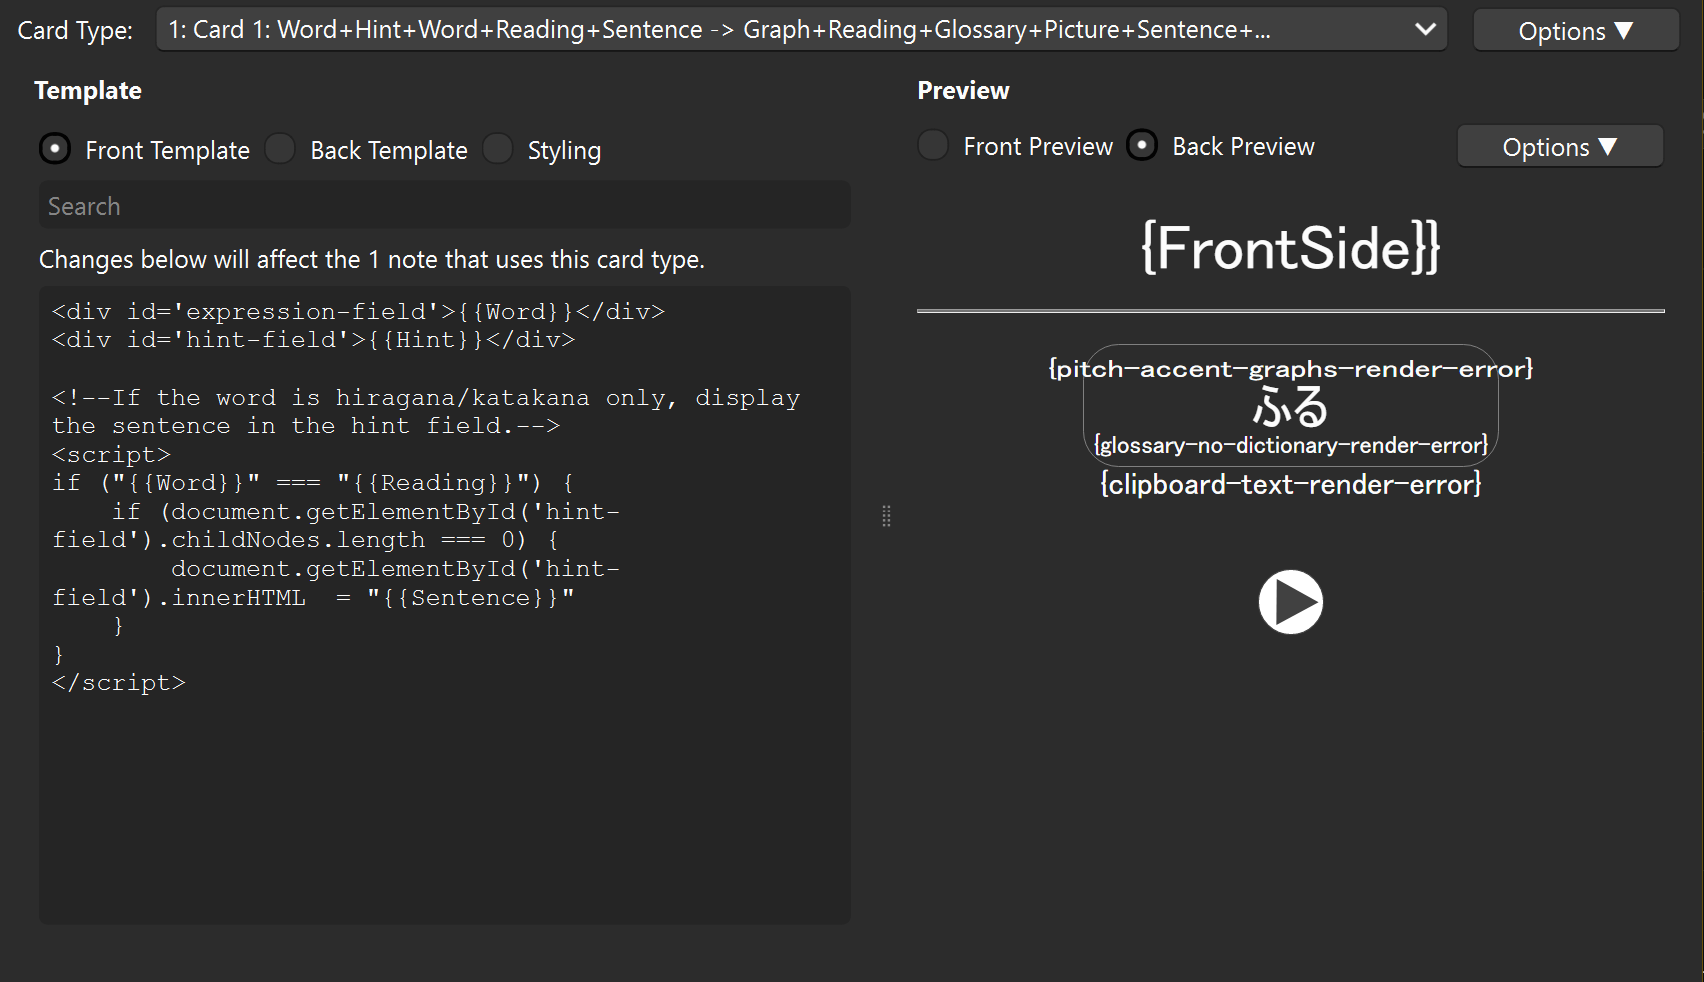Click the FrontSide text in the preview
The height and width of the screenshot is (982, 1704).
click(x=1292, y=248)
